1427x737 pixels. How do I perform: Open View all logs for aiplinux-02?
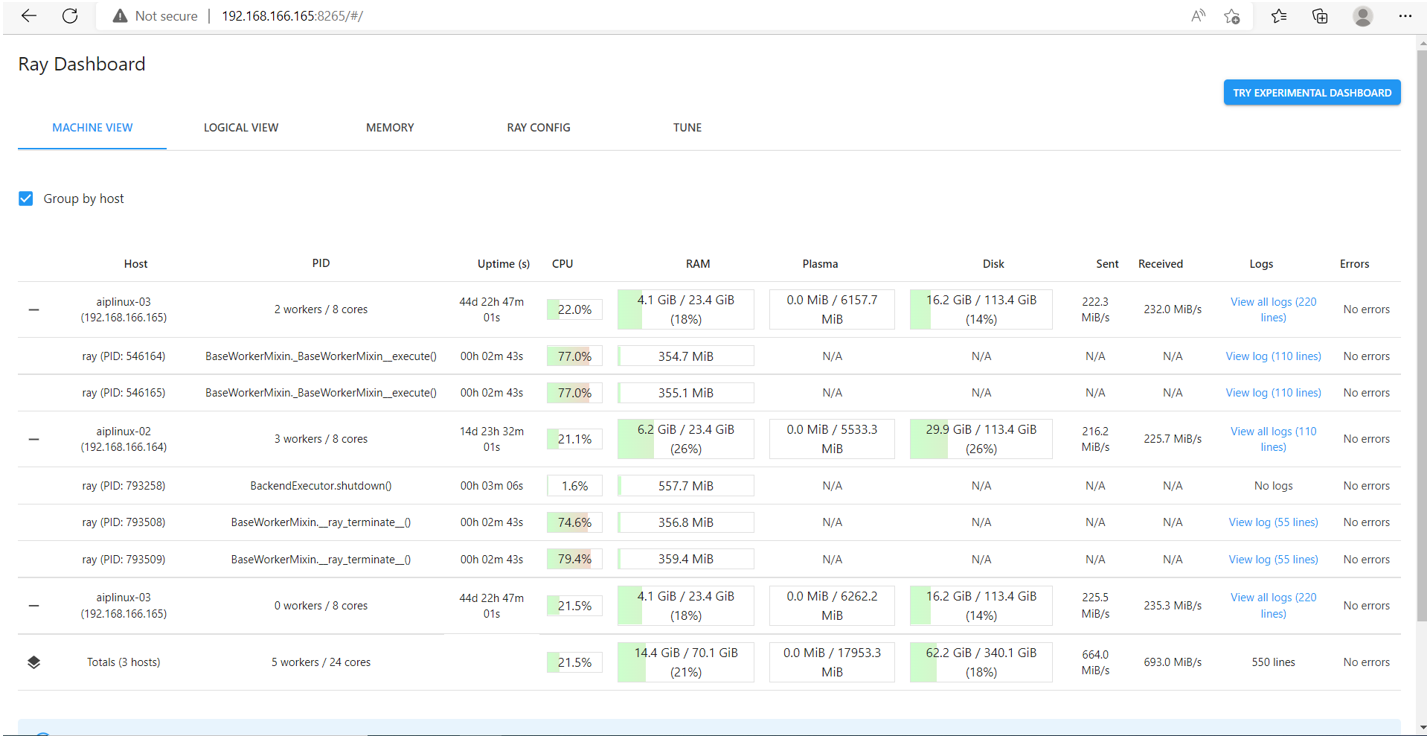coord(1272,439)
